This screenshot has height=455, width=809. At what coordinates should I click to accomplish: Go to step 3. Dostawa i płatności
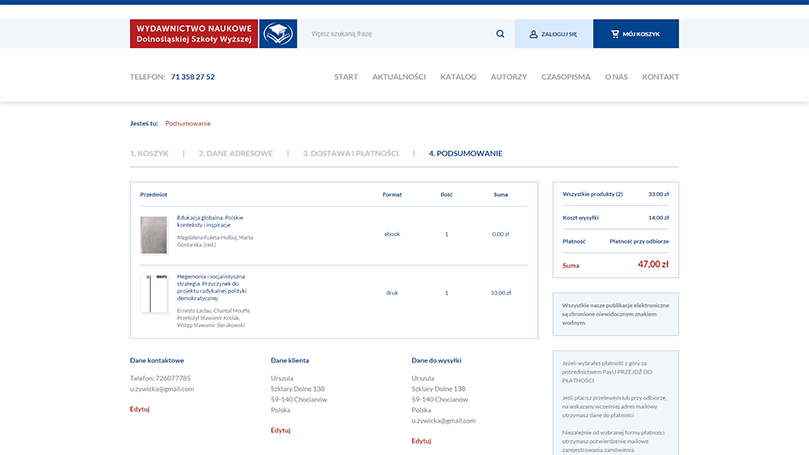(x=351, y=153)
